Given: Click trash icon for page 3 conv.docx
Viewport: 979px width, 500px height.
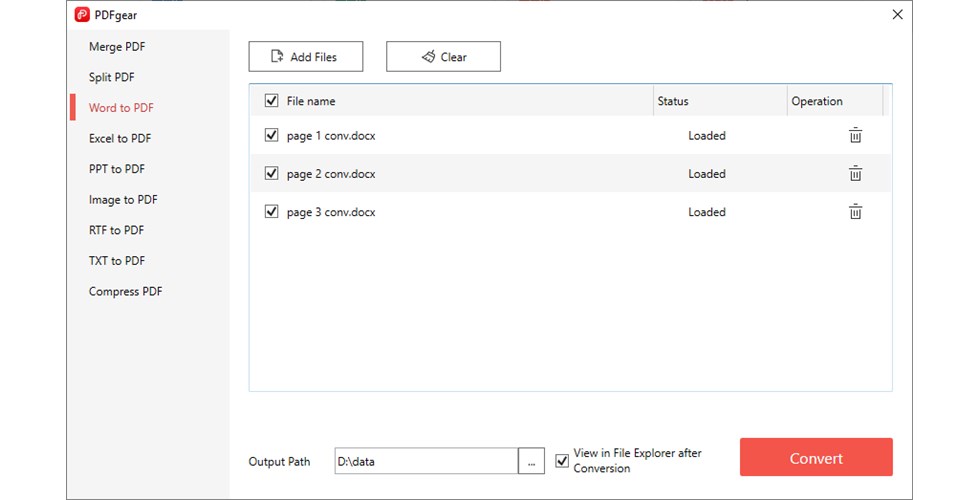Looking at the screenshot, I should (x=855, y=212).
